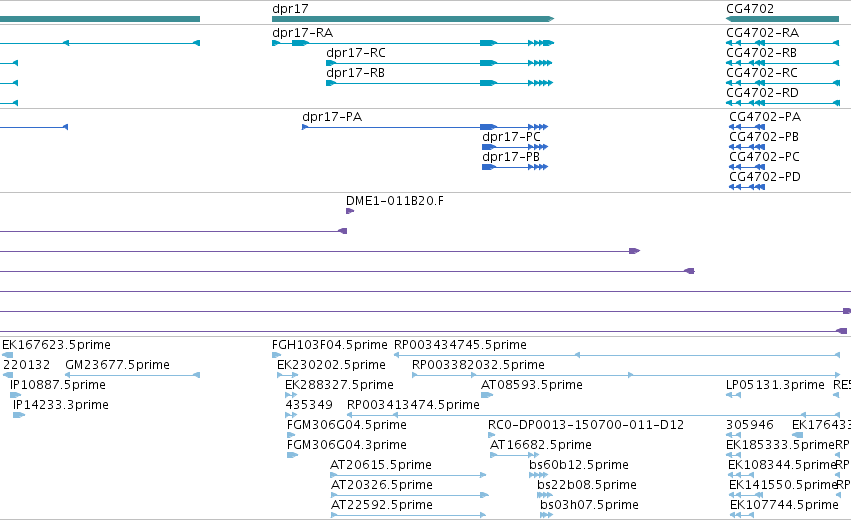The height and width of the screenshot is (520, 851).
Task: Open the AT20615.5prime EST
Action: (x=408, y=475)
